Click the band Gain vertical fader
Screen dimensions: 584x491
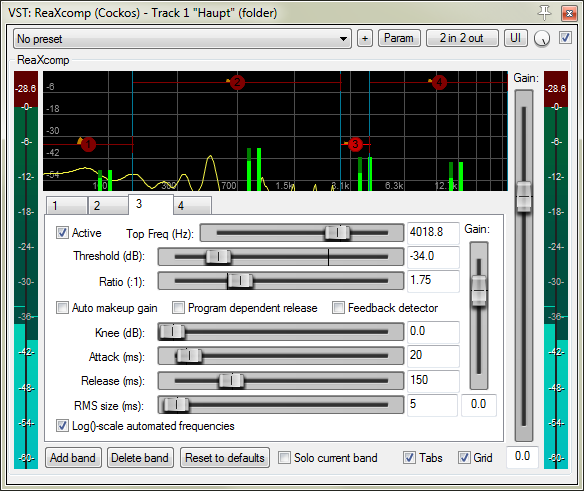coord(479,291)
